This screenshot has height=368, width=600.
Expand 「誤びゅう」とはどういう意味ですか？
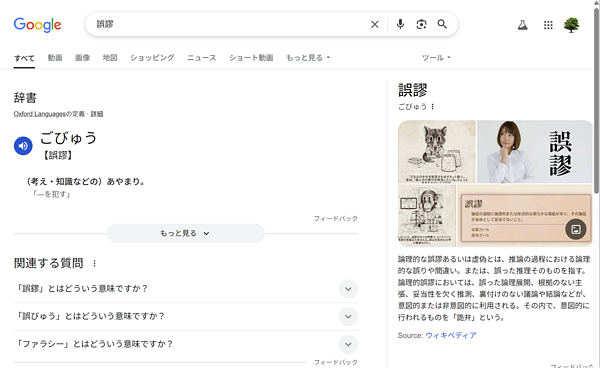pos(186,316)
